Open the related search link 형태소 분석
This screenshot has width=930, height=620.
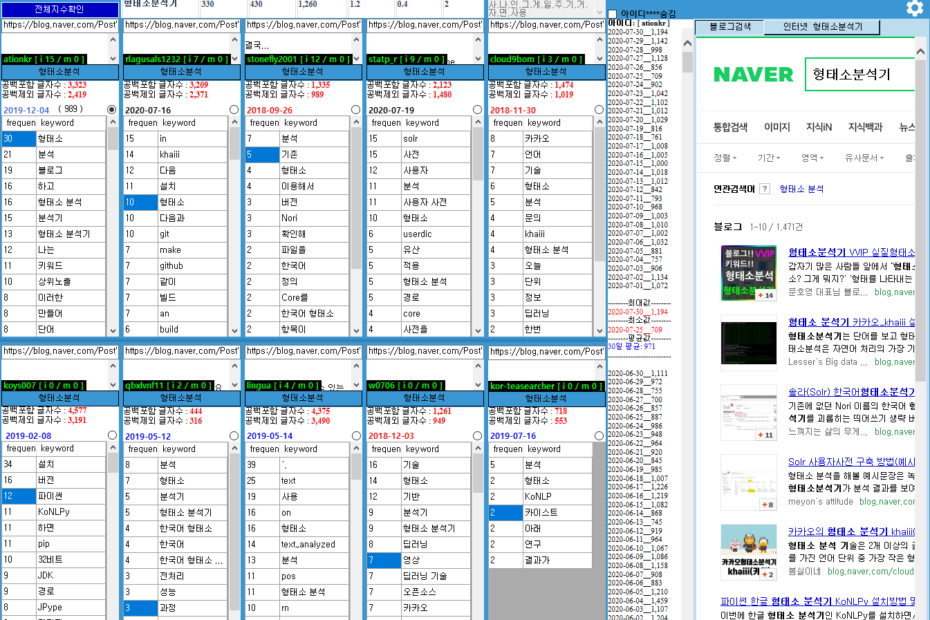[801, 189]
